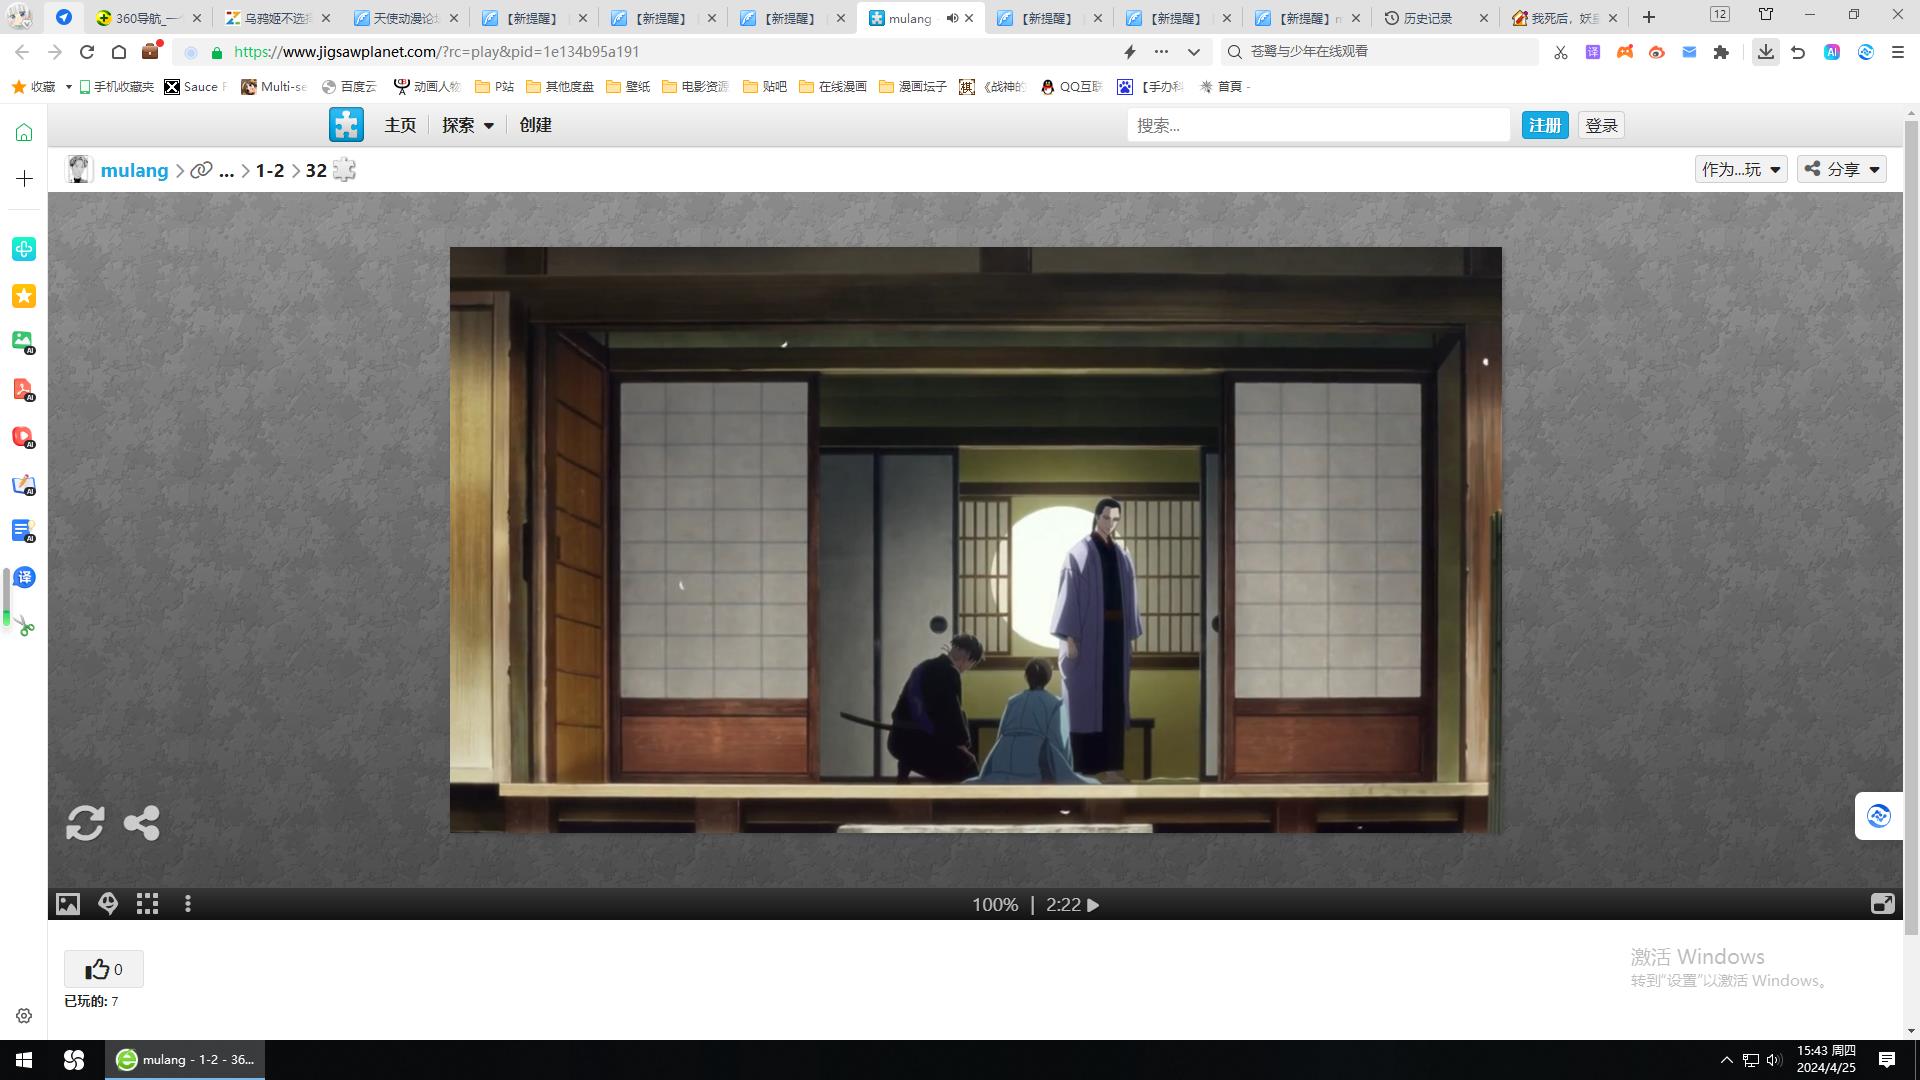Click the restart puzzle icon
The height and width of the screenshot is (1080, 1920).
pyautogui.click(x=85, y=823)
